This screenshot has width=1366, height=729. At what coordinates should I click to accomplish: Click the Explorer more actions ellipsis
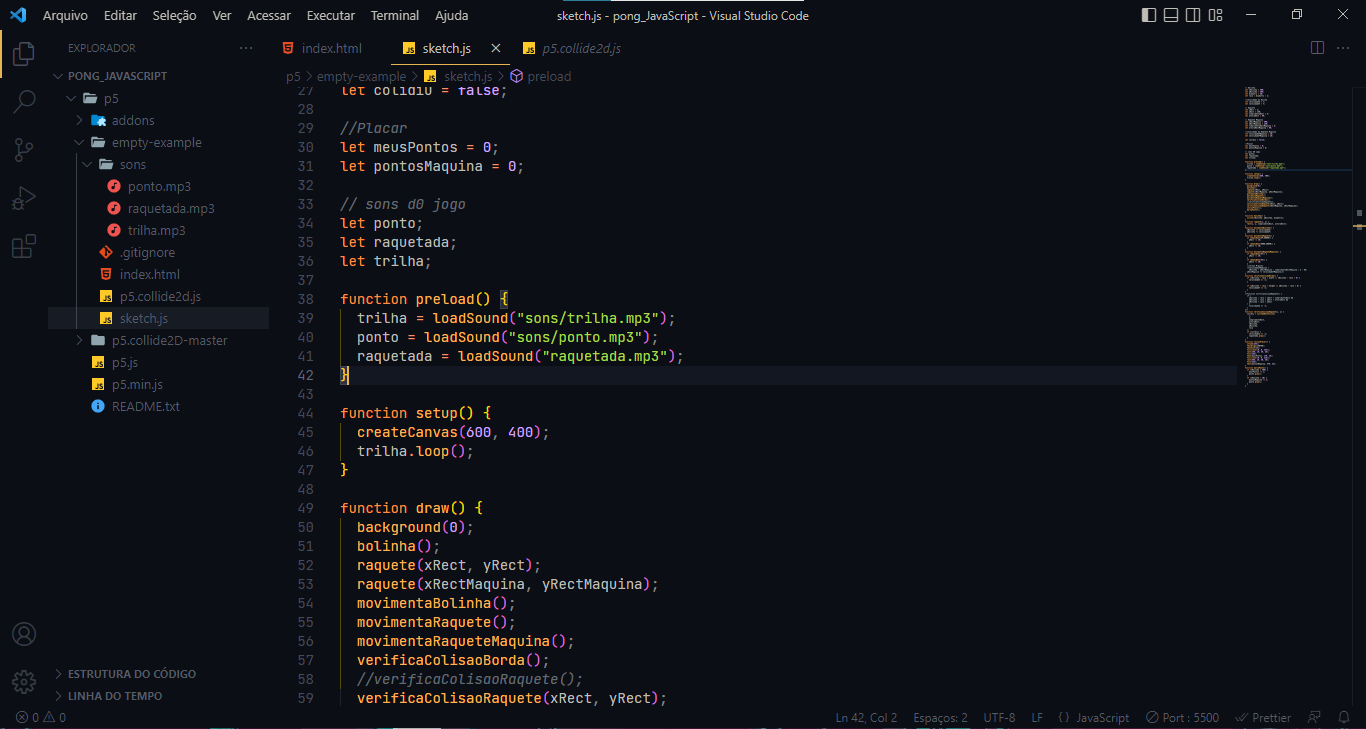click(247, 48)
